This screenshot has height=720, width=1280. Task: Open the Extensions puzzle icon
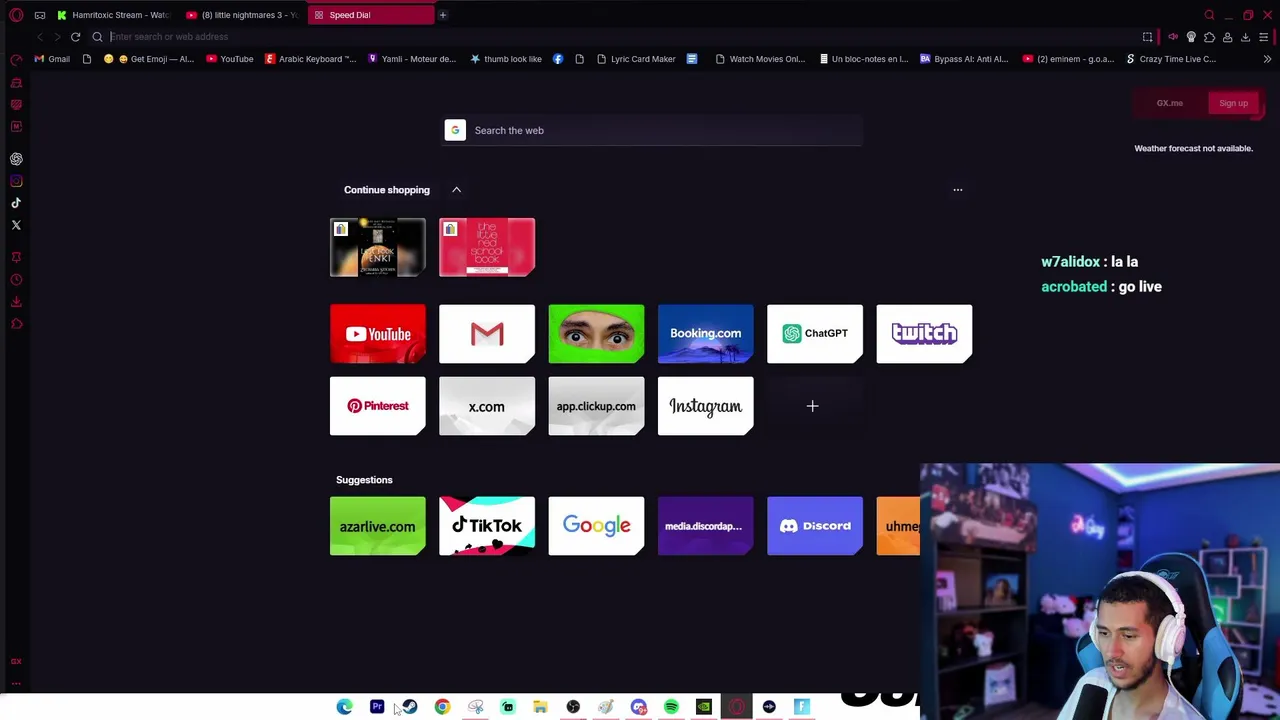click(x=1209, y=37)
